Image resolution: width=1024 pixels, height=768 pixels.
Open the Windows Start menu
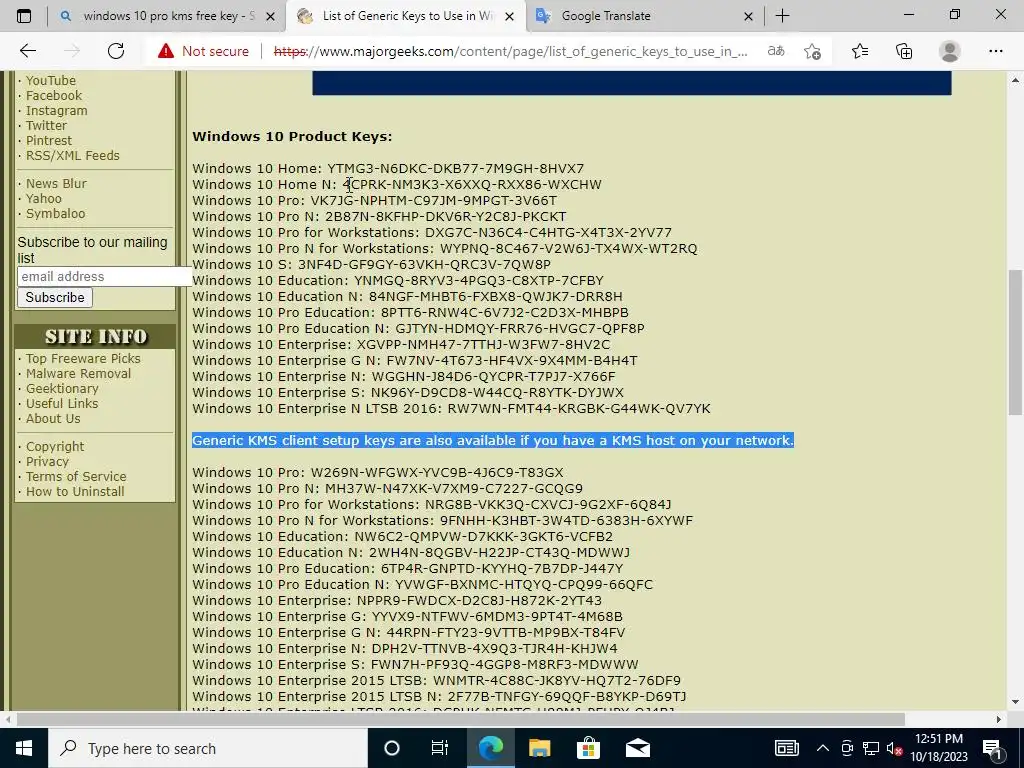tap(24, 748)
